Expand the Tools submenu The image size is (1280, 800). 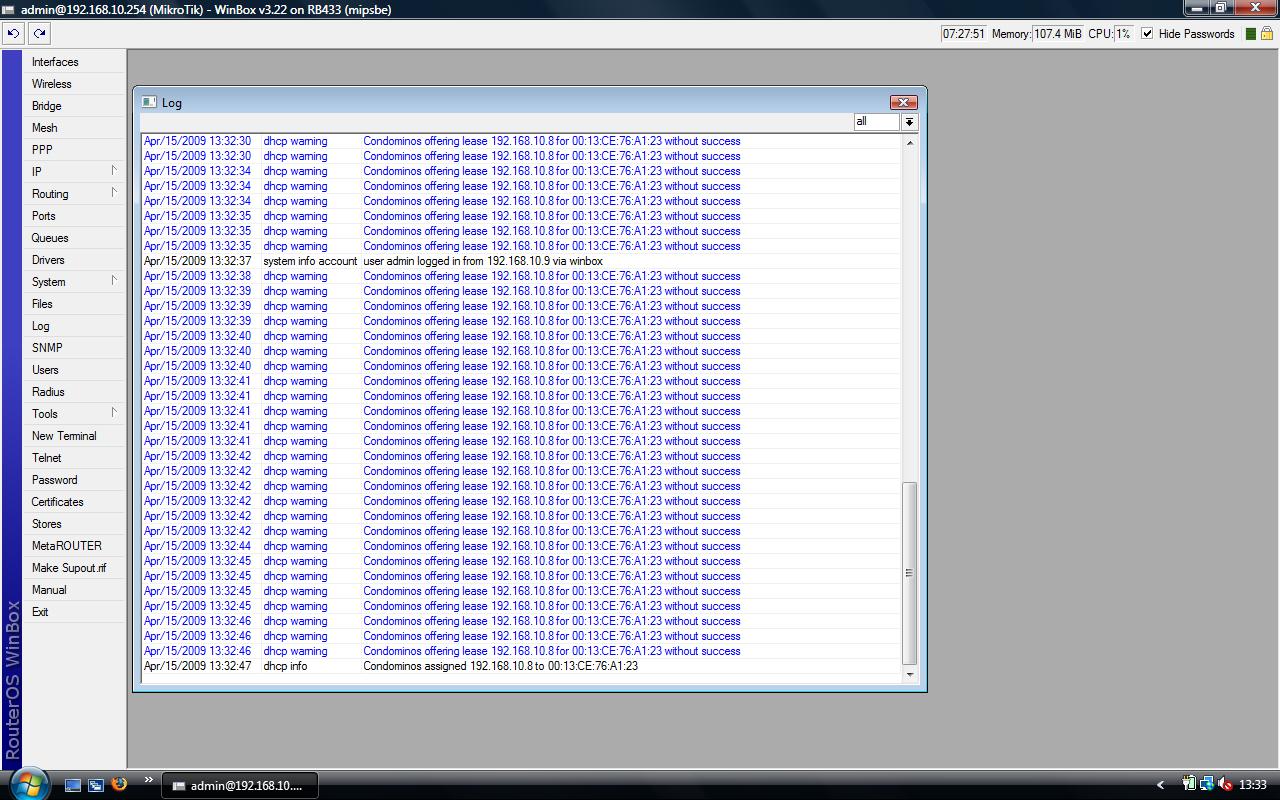(x=114, y=413)
